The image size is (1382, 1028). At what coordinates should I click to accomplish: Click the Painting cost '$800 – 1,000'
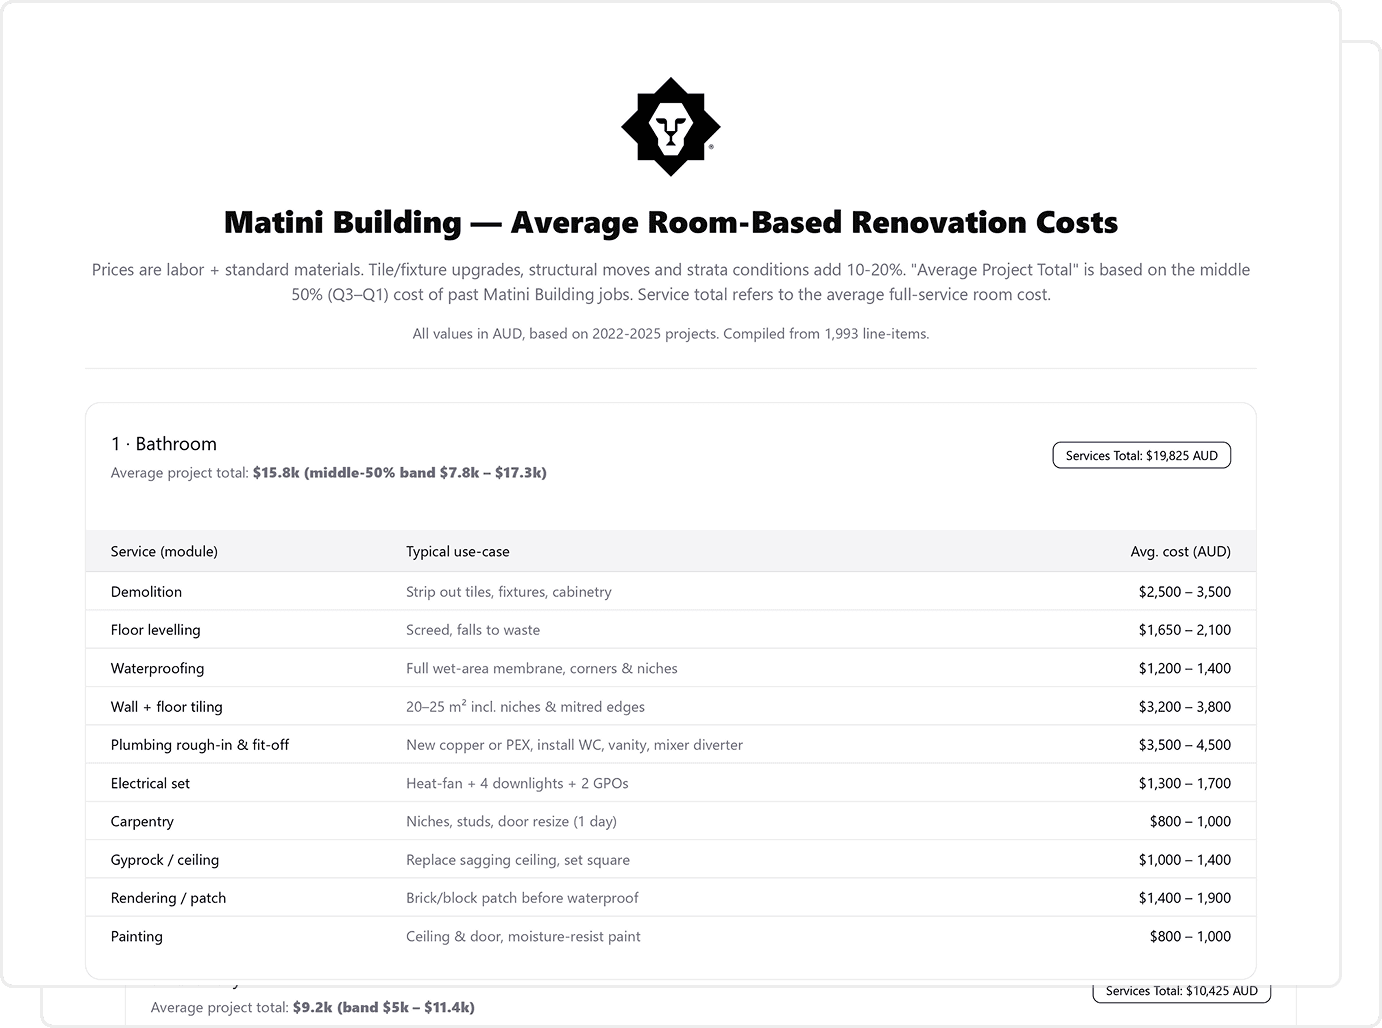tap(1190, 937)
